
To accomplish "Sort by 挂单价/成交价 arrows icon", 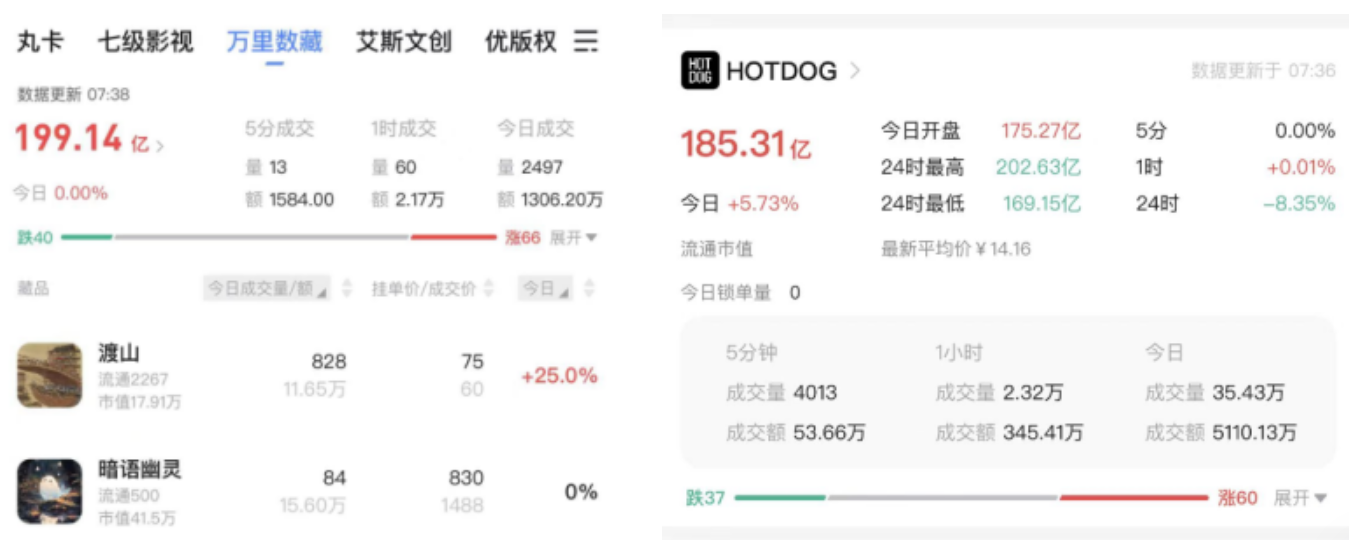I will pos(489,289).
